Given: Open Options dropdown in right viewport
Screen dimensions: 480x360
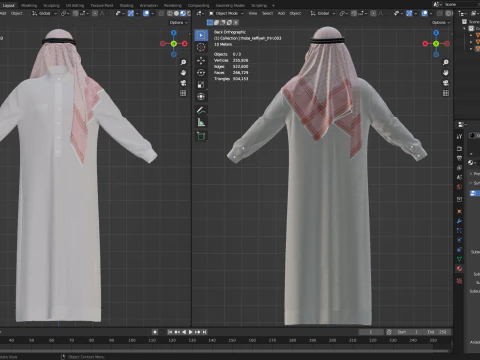Looking at the screenshot, I should click(441, 23).
